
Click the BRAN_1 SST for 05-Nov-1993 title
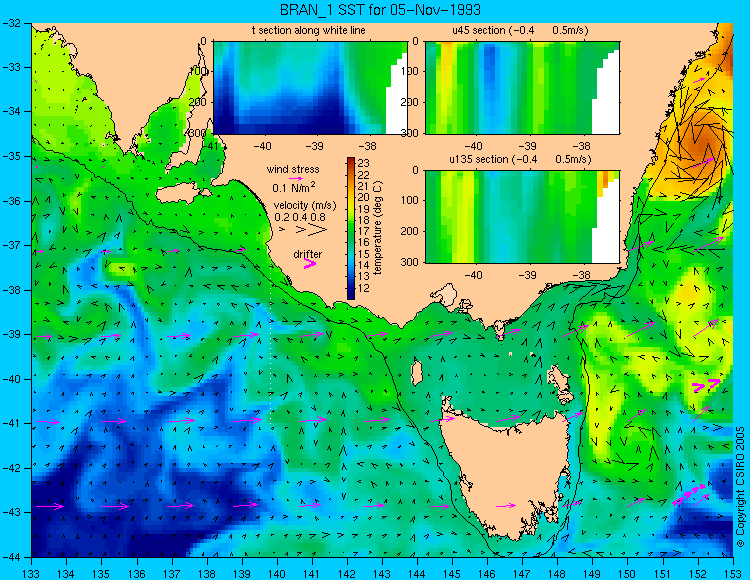[x=380, y=10]
